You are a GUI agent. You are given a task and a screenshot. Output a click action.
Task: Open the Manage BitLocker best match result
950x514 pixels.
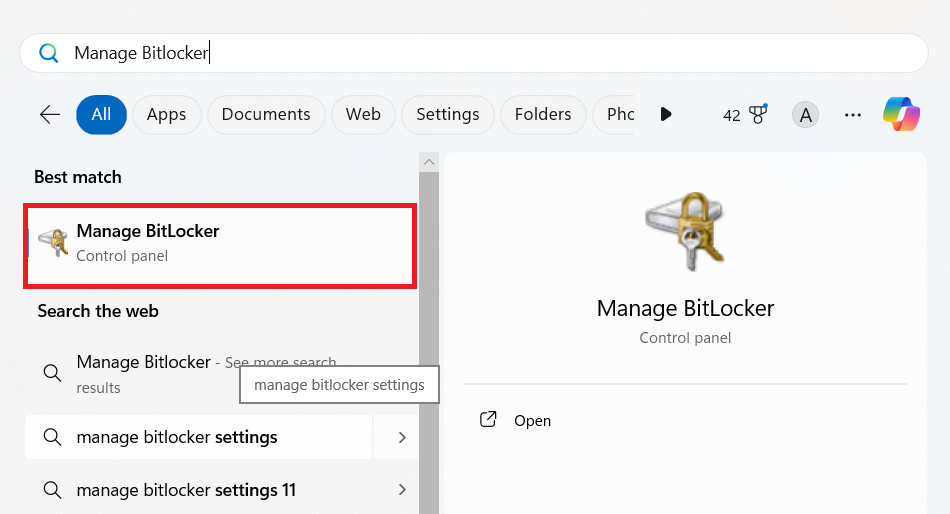coord(220,245)
